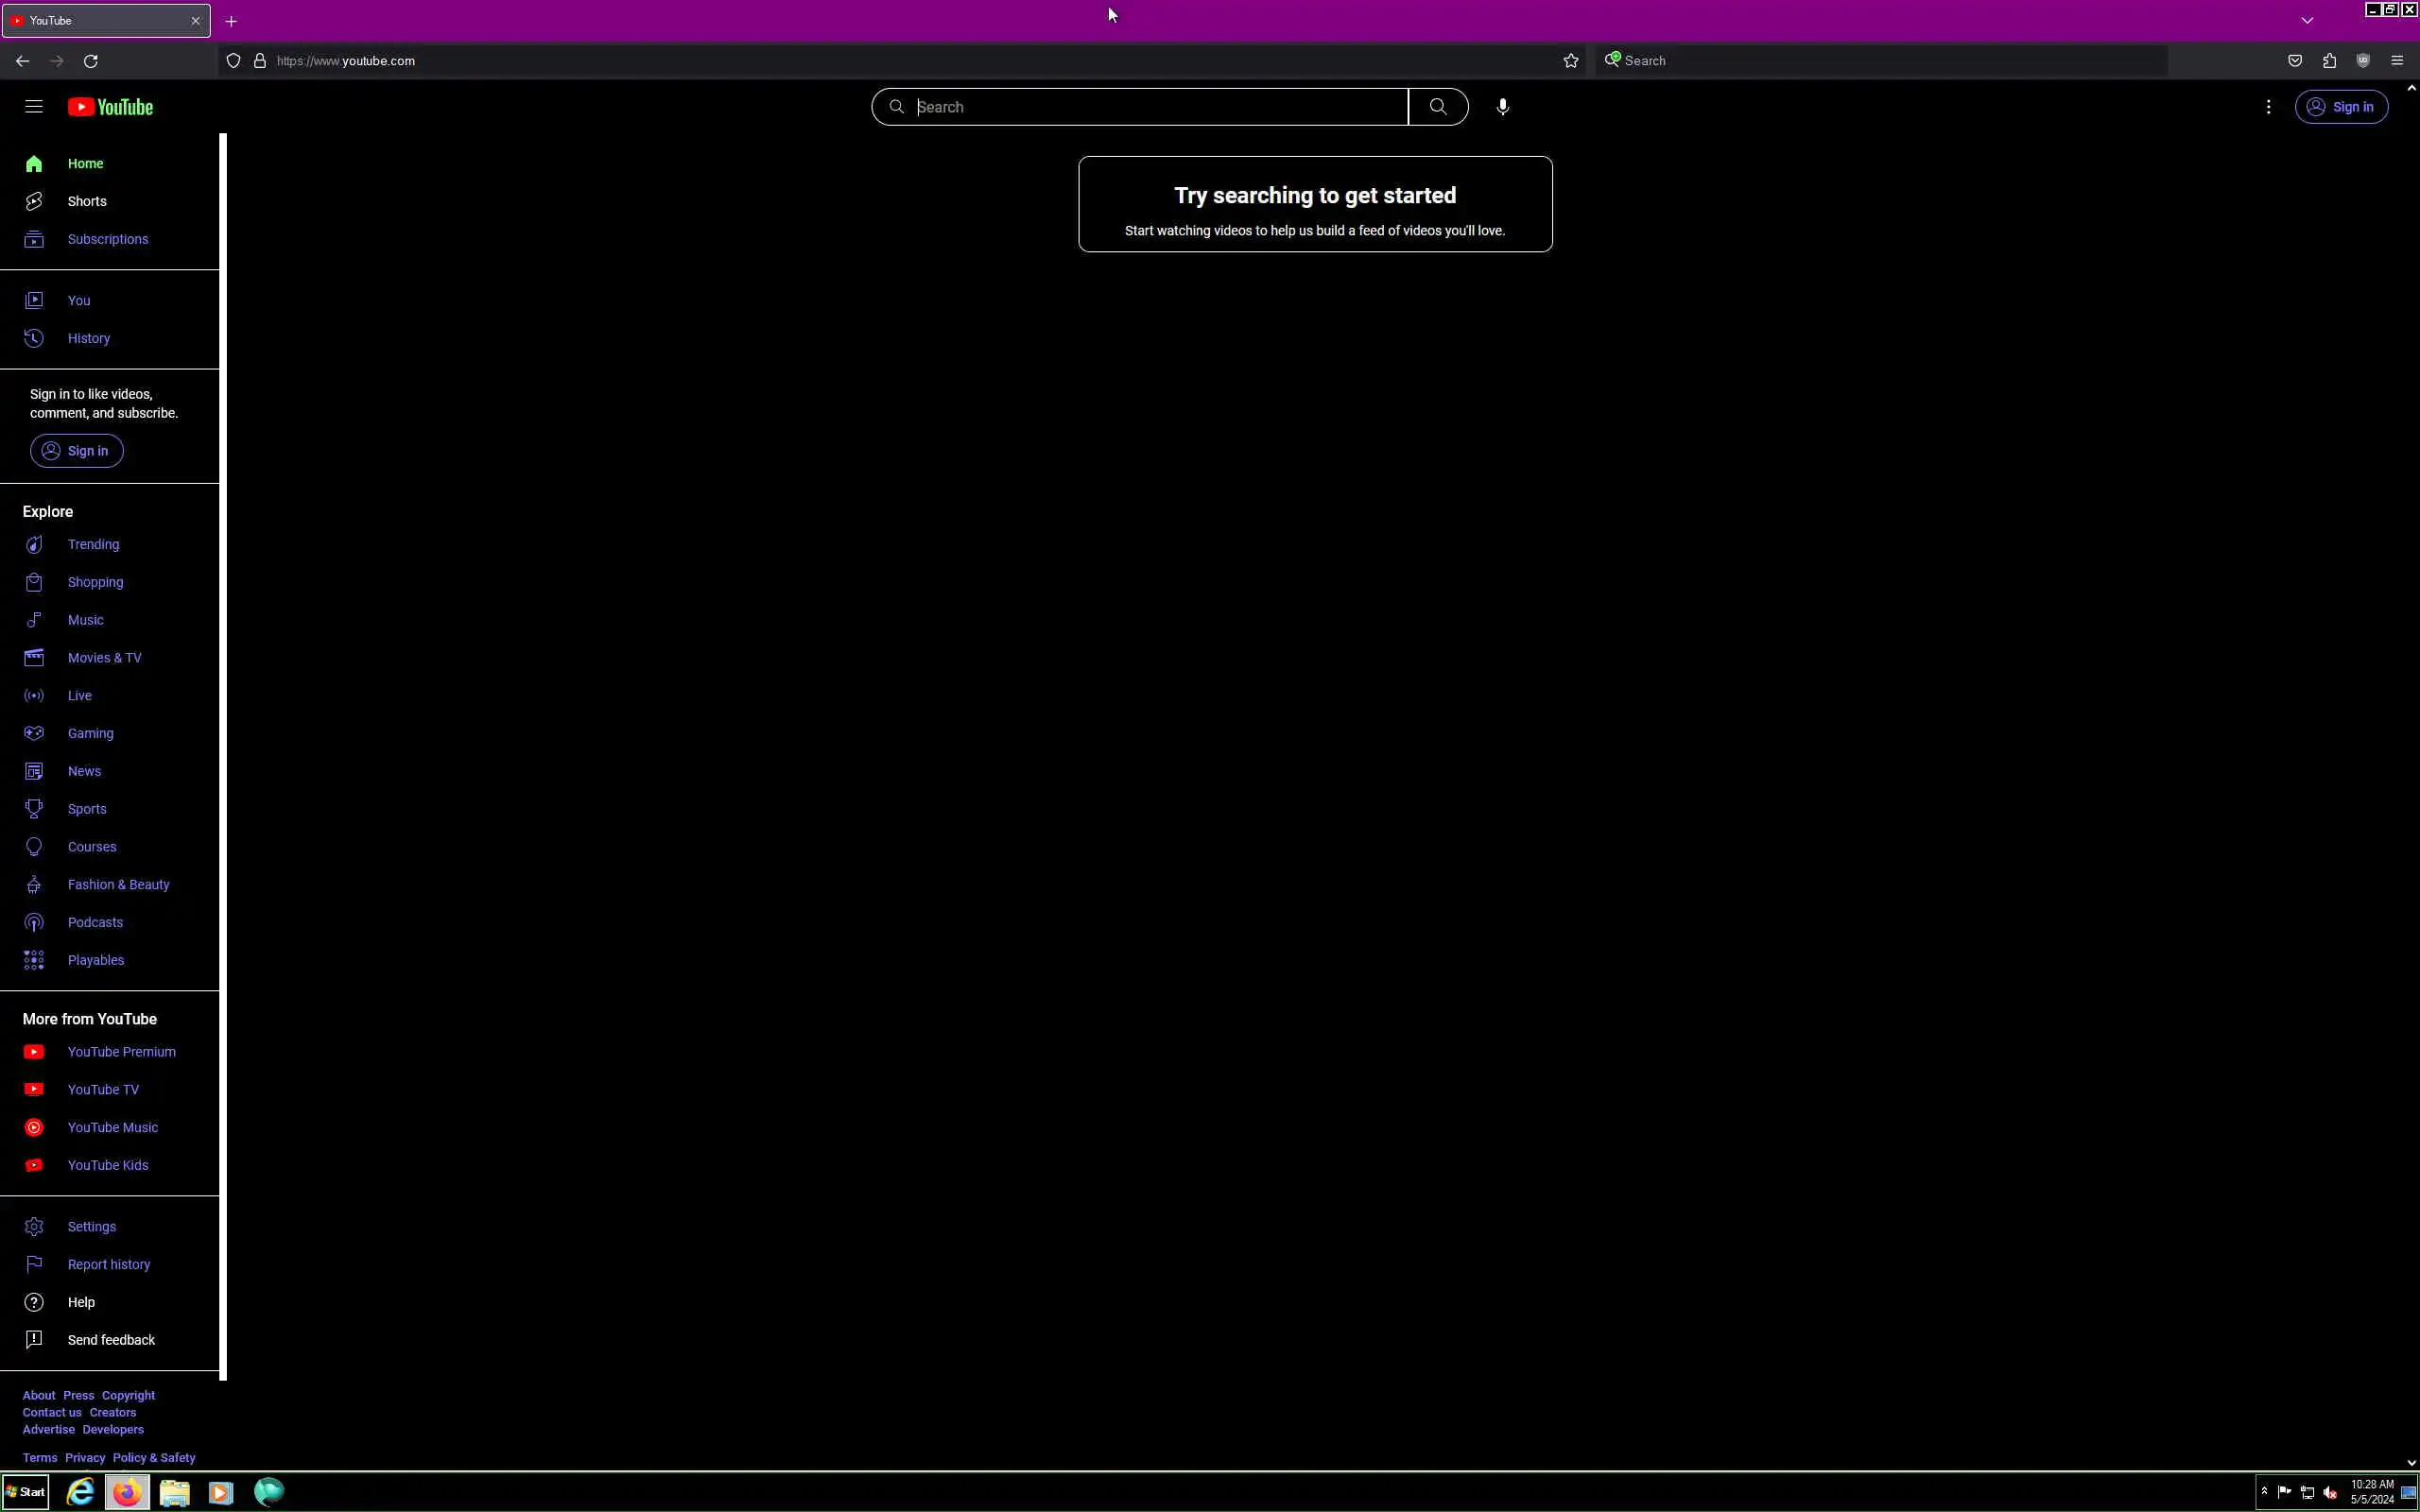
Task: Toggle the sidebar hamburger guide menu
Action: pos(34,107)
